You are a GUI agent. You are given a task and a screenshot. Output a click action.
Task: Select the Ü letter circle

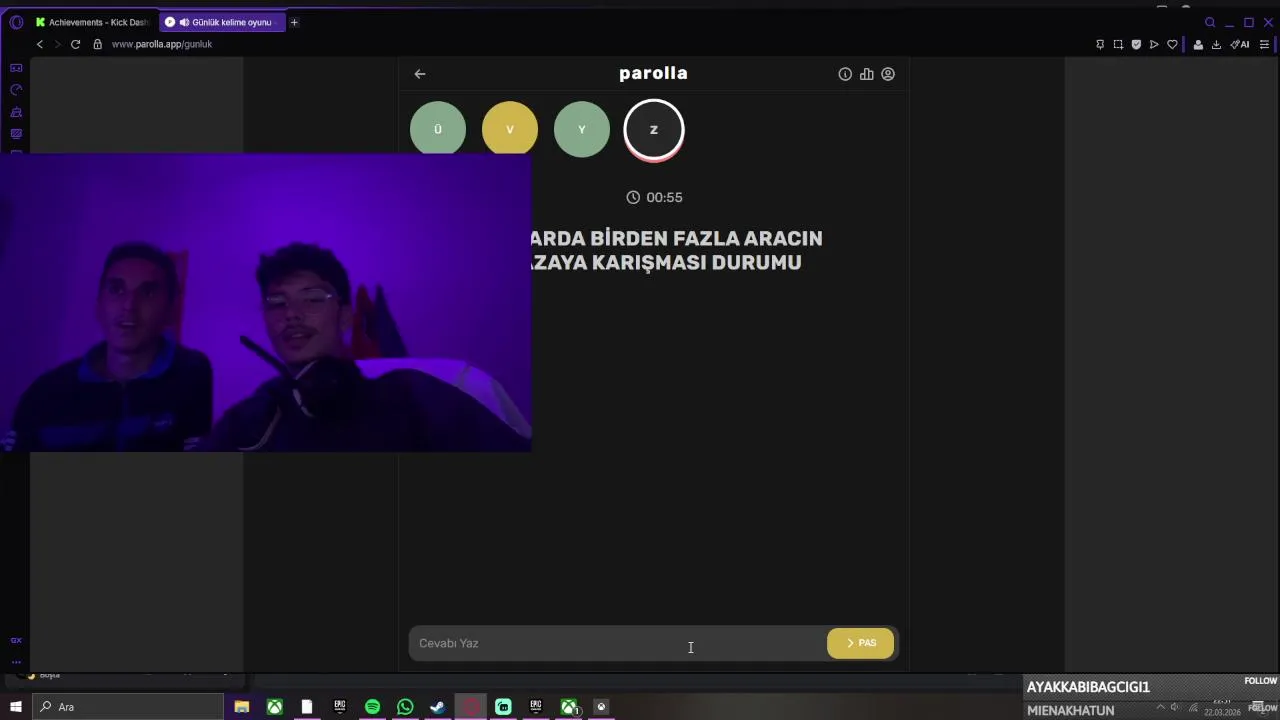438,128
